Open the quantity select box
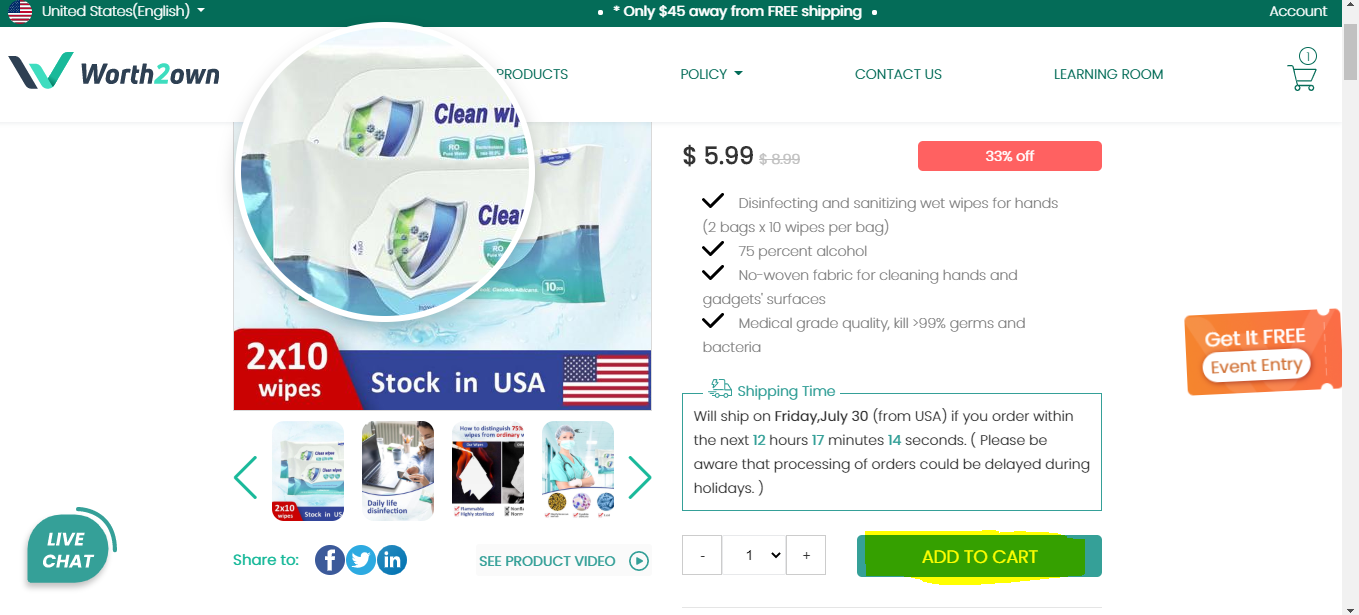Image resolution: width=1359 pixels, height=615 pixels. [754, 555]
